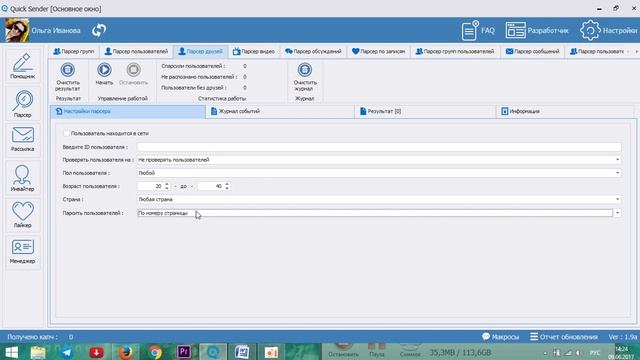Open Парсер сообщений tab
Image resolution: width=640 pixels, height=360 pixels.
[533, 51]
